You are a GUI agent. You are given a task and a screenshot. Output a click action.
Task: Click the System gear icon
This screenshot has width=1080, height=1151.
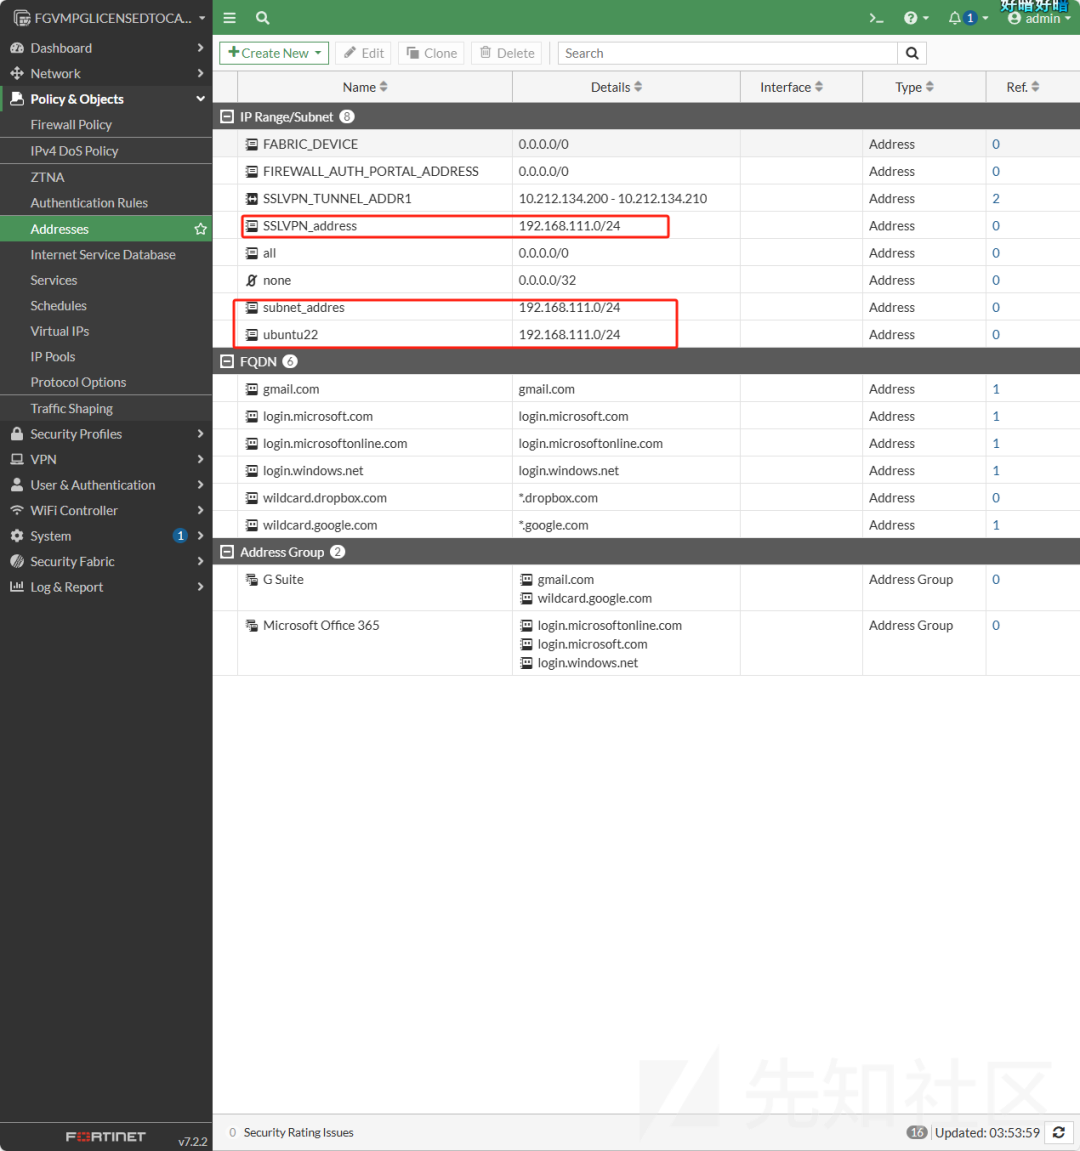pyautogui.click(x=17, y=536)
